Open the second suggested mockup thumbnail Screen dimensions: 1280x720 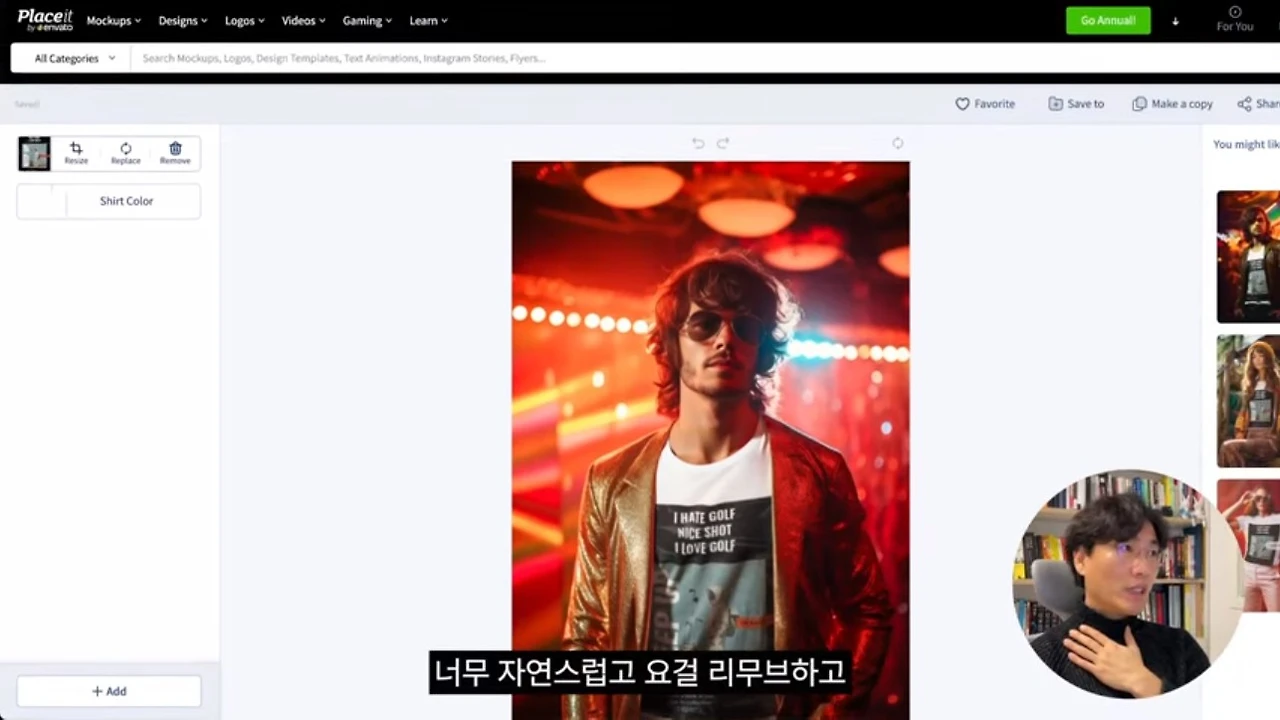coord(1248,401)
